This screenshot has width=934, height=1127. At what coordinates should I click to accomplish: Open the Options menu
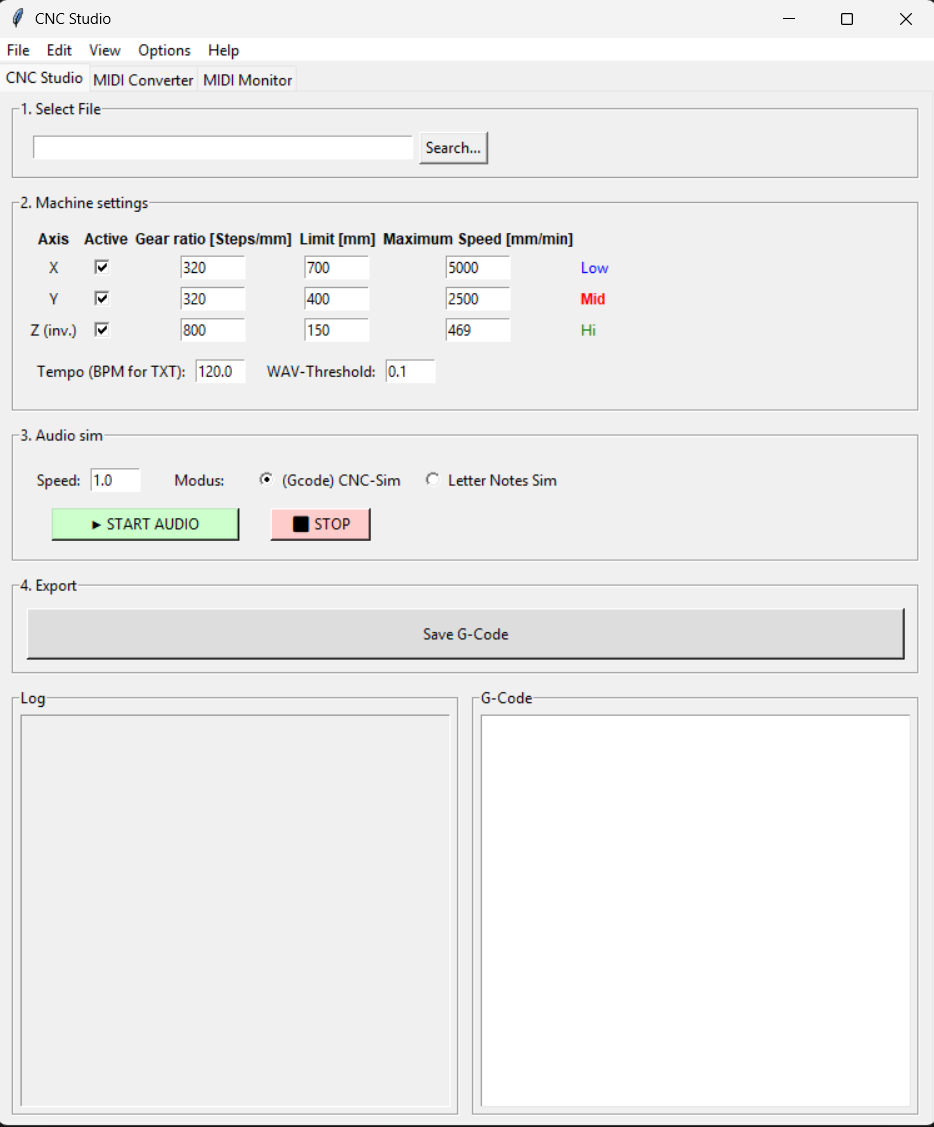(x=164, y=50)
